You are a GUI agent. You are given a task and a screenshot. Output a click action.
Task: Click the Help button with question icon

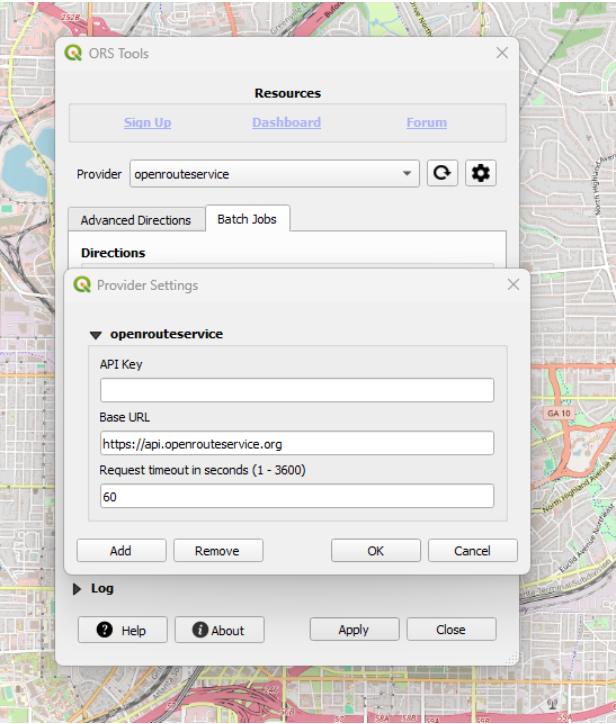(122, 630)
